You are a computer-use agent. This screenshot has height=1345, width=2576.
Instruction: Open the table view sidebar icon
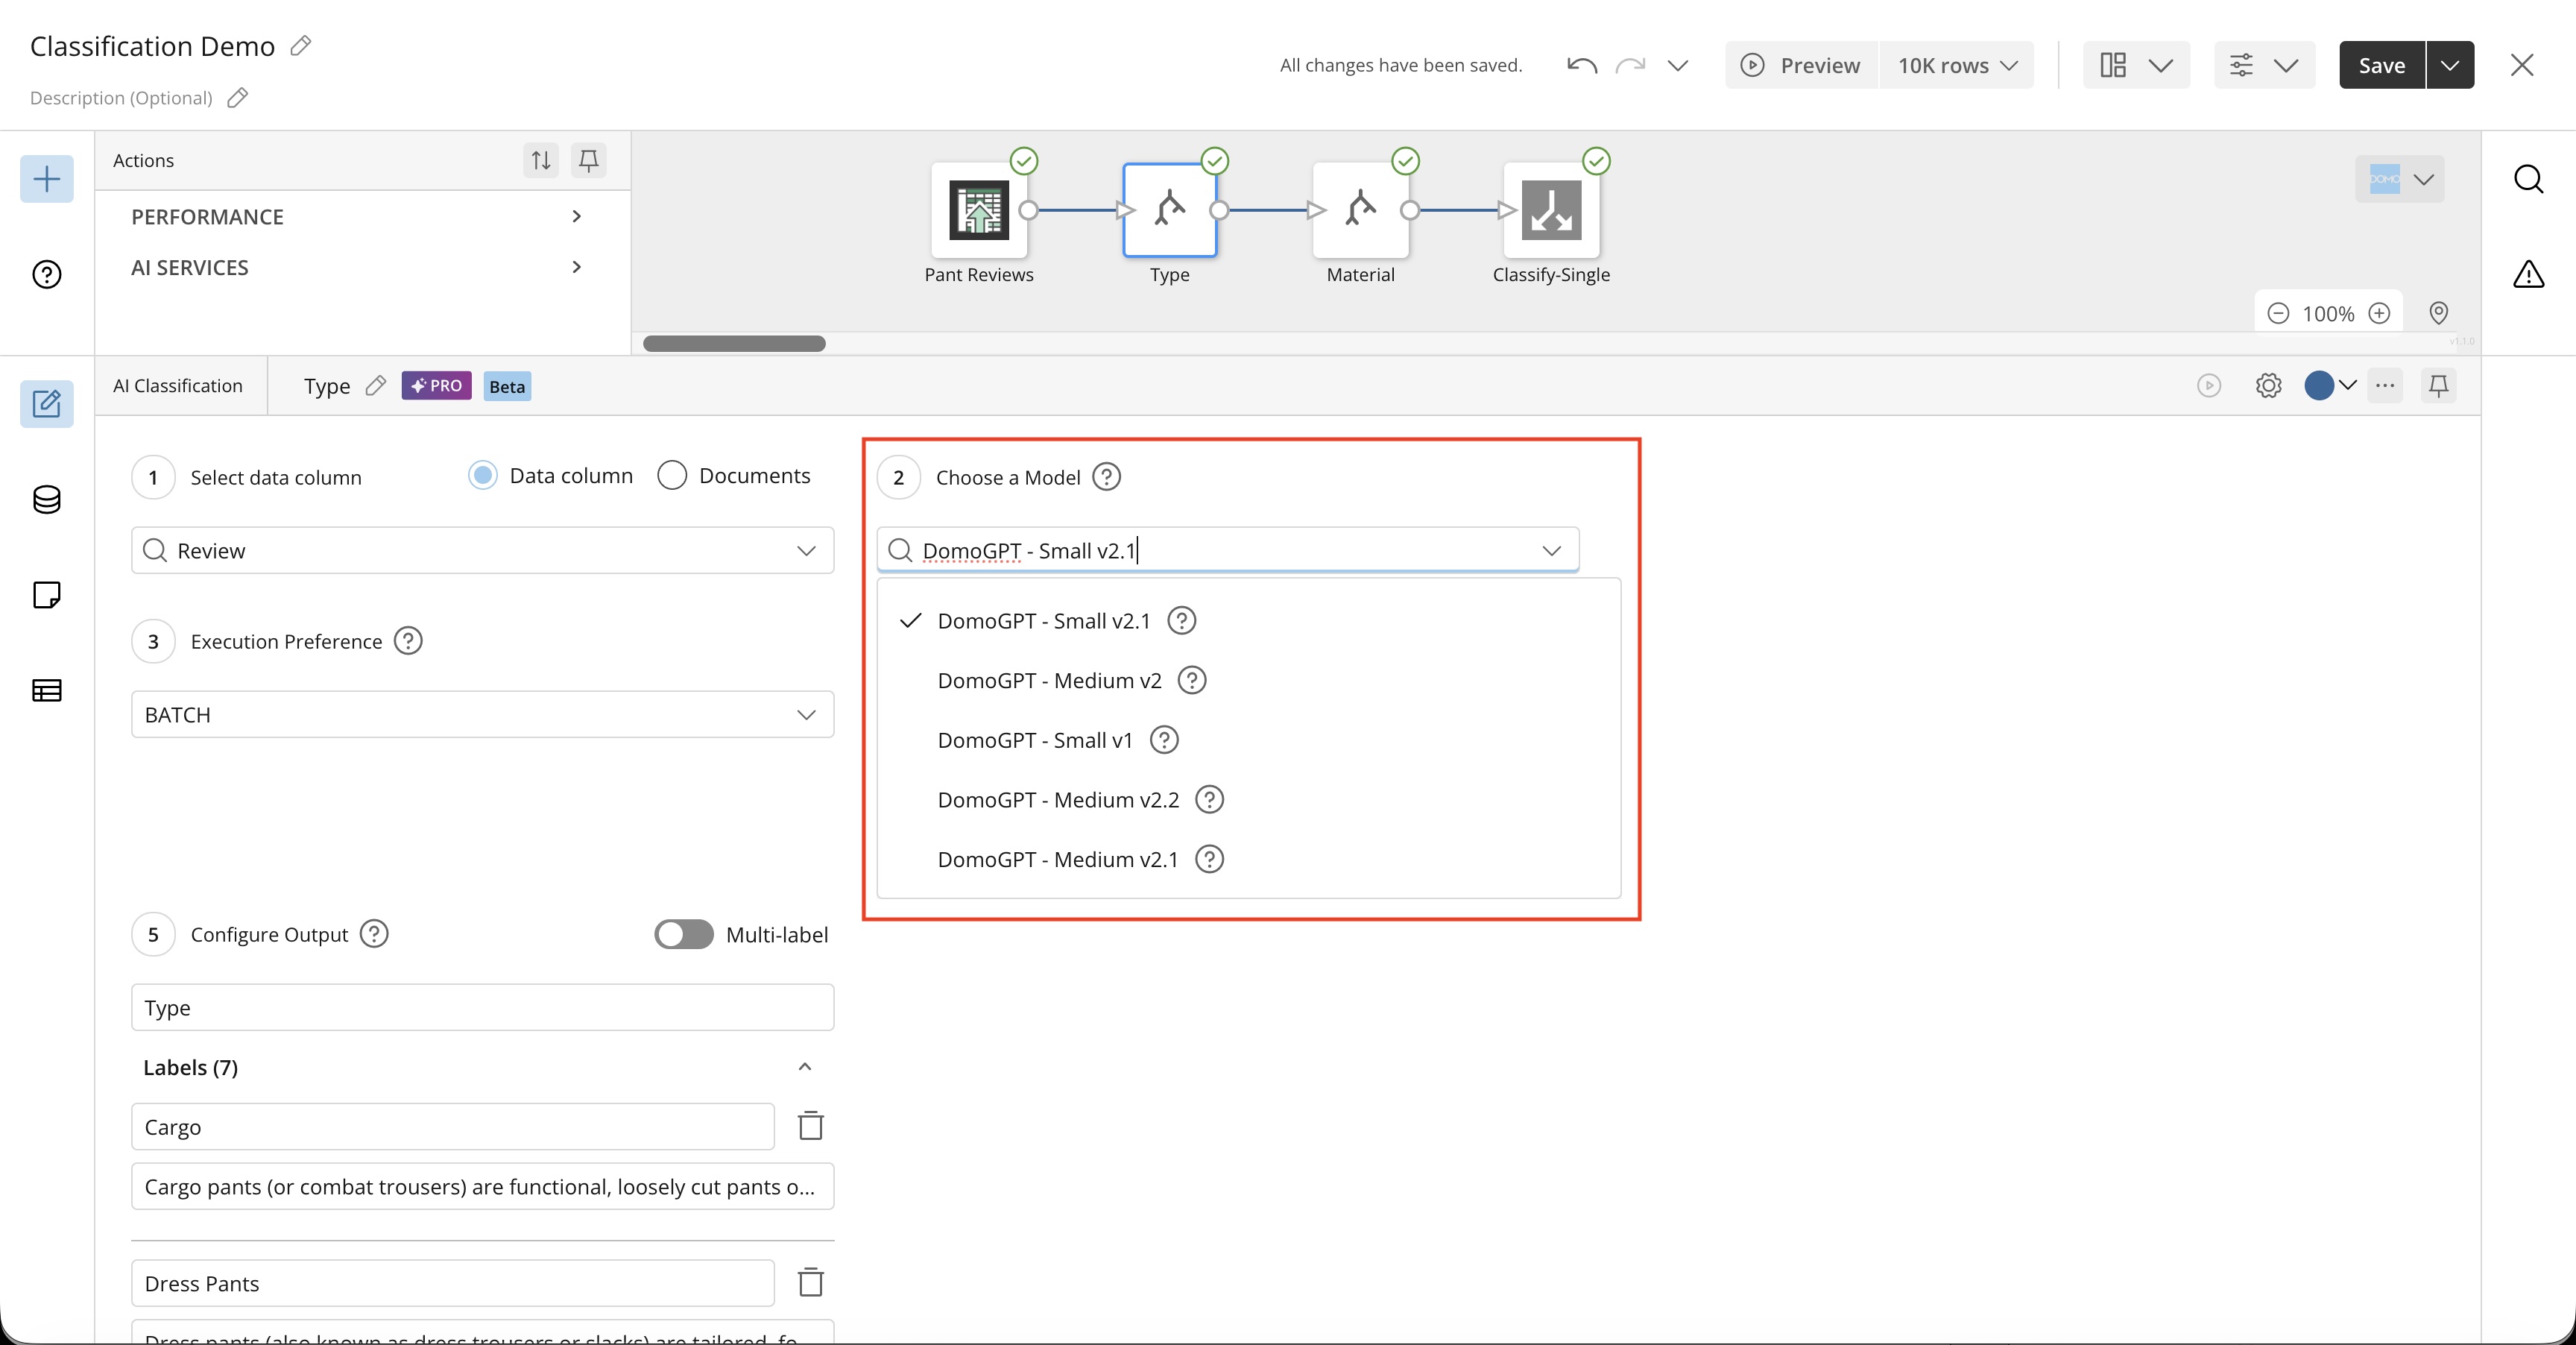tap(47, 690)
